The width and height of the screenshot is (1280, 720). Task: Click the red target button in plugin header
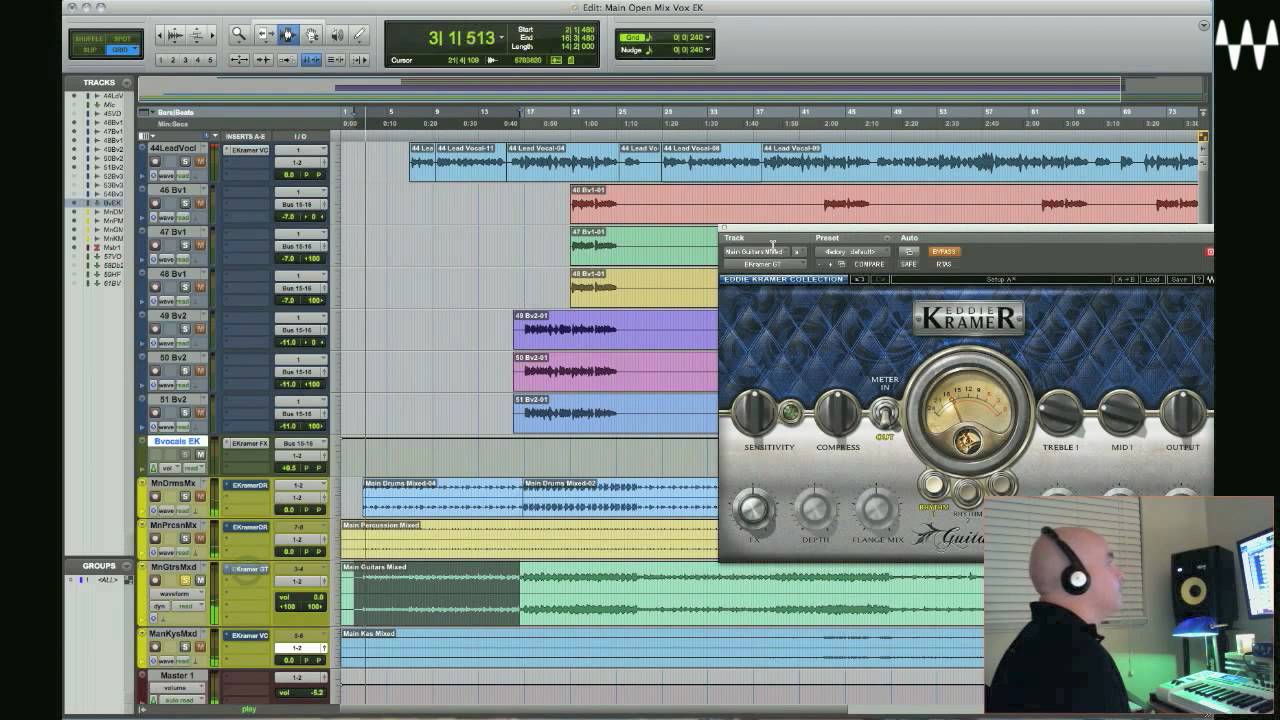(1209, 252)
